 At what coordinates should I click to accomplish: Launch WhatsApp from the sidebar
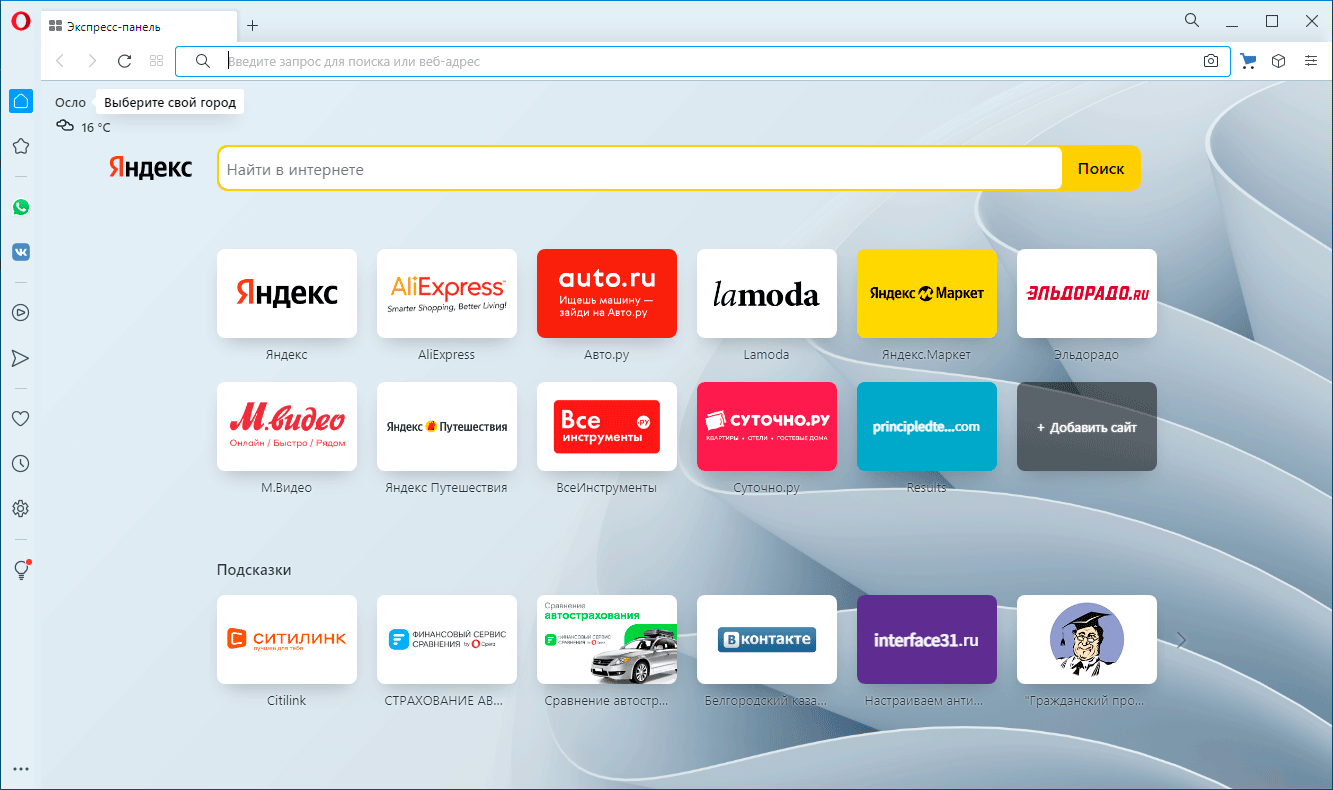coord(20,207)
